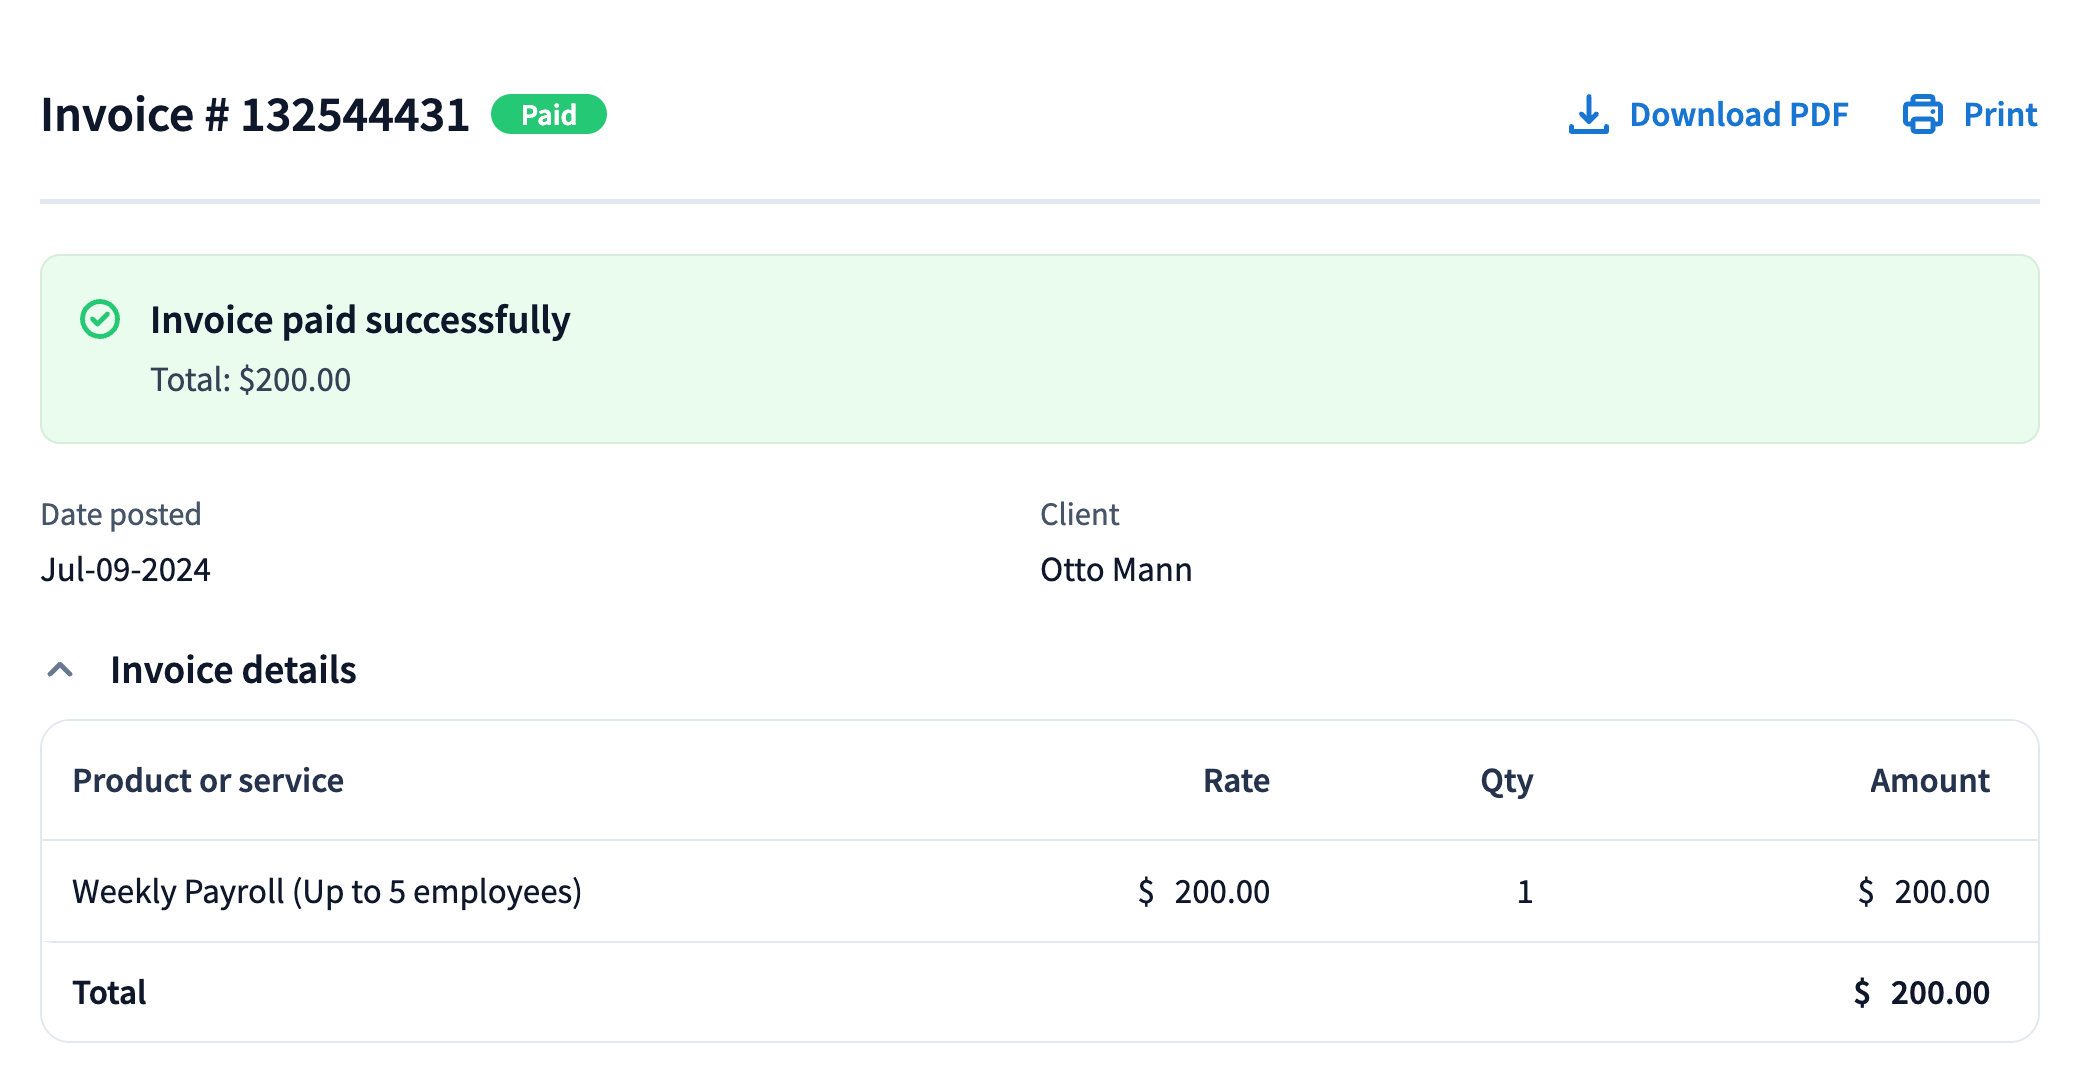Click the Qty column header
Screen dimensions: 2084x1082
tap(1506, 781)
